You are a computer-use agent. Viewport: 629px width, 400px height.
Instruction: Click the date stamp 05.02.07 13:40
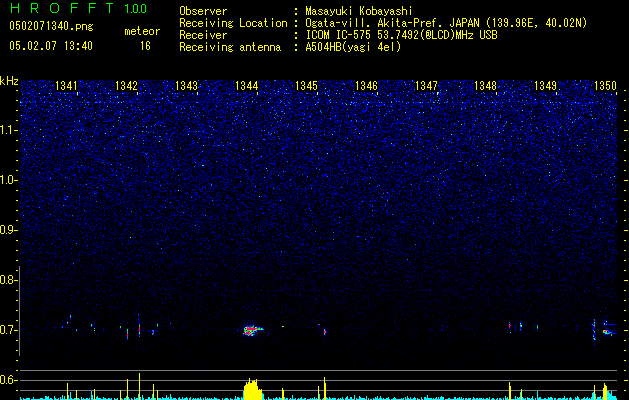tap(51, 46)
